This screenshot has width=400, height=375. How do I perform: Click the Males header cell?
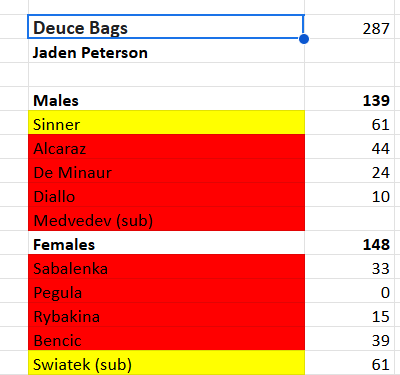[166, 99]
